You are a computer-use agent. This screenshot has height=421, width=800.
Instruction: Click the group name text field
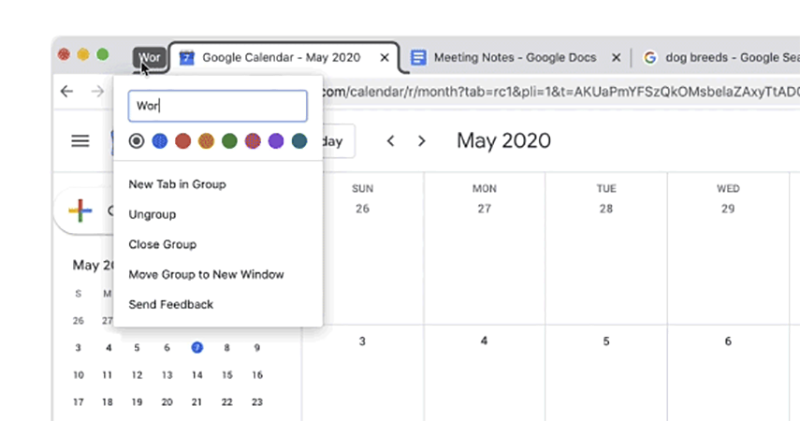(x=217, y=106)
